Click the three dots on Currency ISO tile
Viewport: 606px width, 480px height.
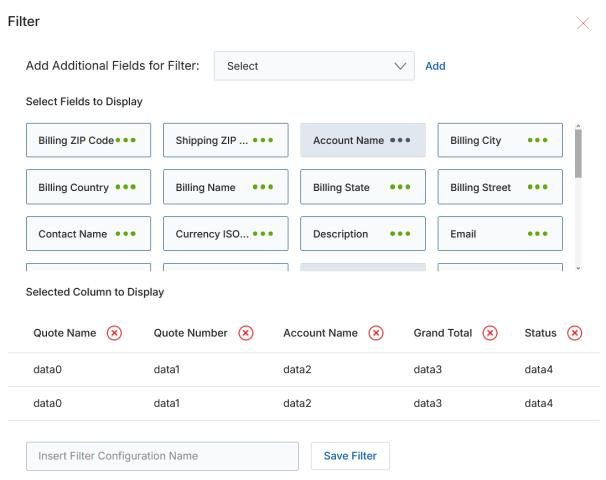(263, 234)
